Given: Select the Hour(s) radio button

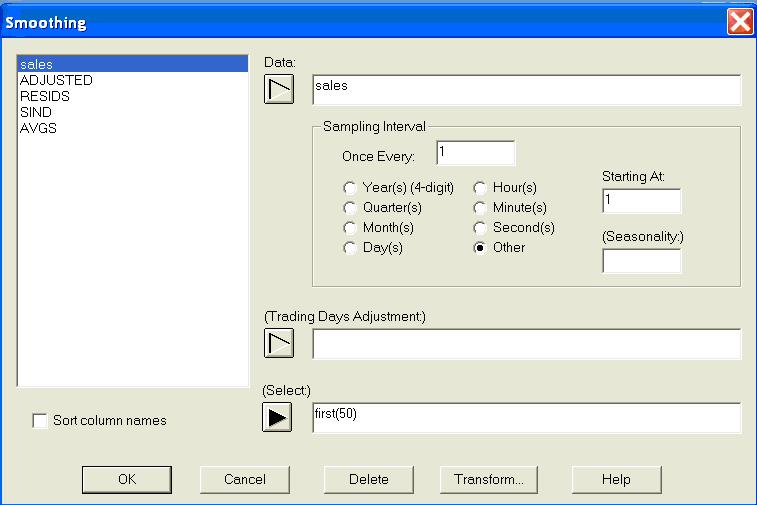Looking at the screenshot, I should click(479, 187).
